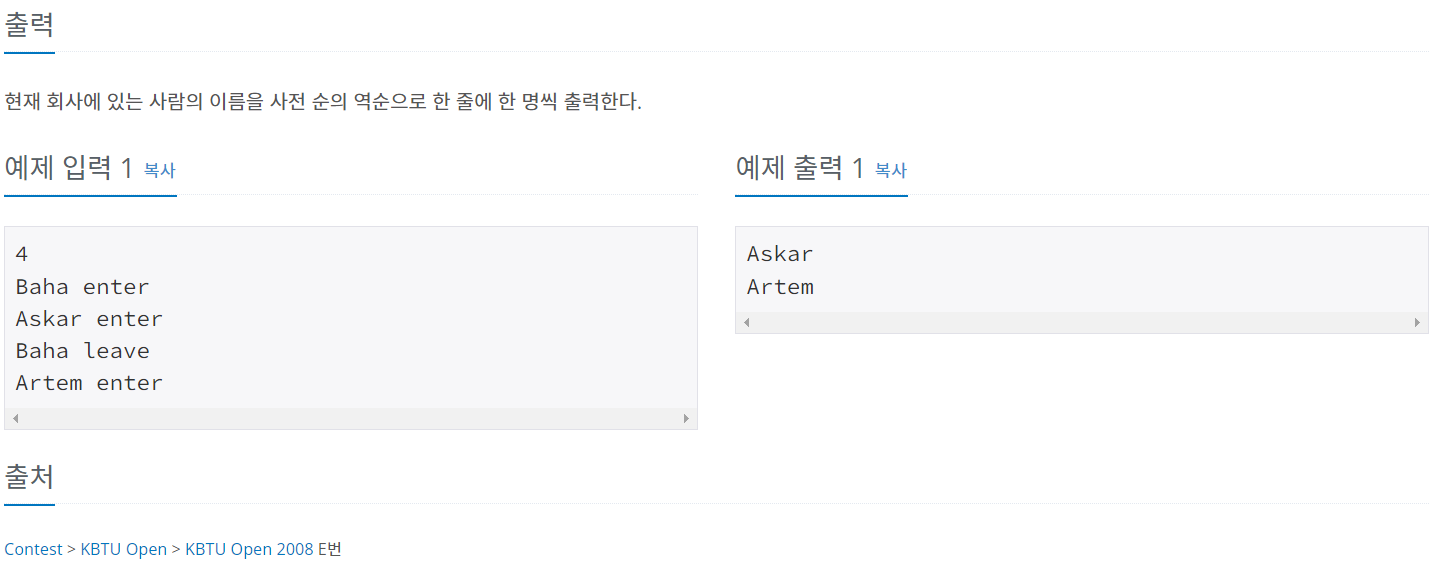Click right arrow of sample input scrollbar

coord(686,418)
